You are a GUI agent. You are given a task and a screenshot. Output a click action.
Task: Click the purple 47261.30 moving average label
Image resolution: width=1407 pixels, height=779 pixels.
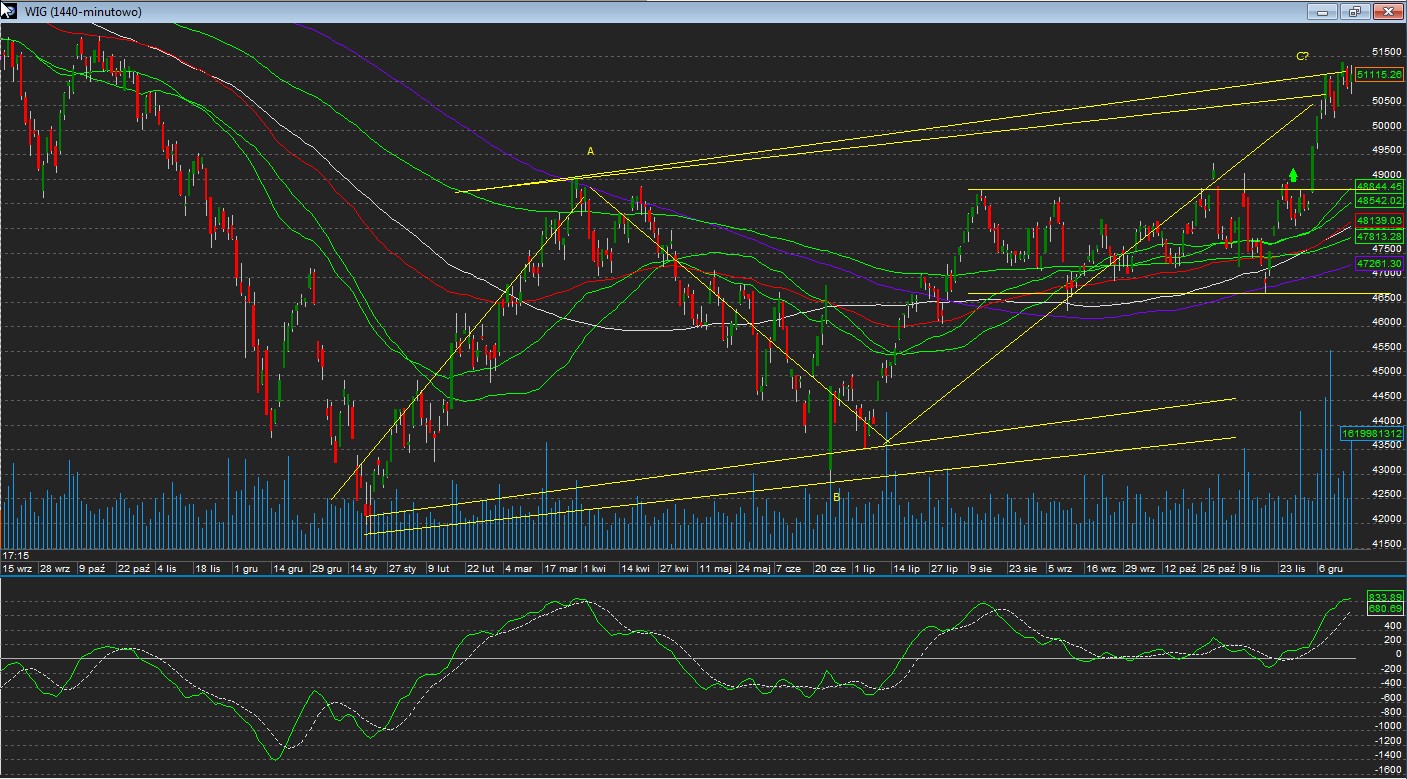click(1379, 263)
